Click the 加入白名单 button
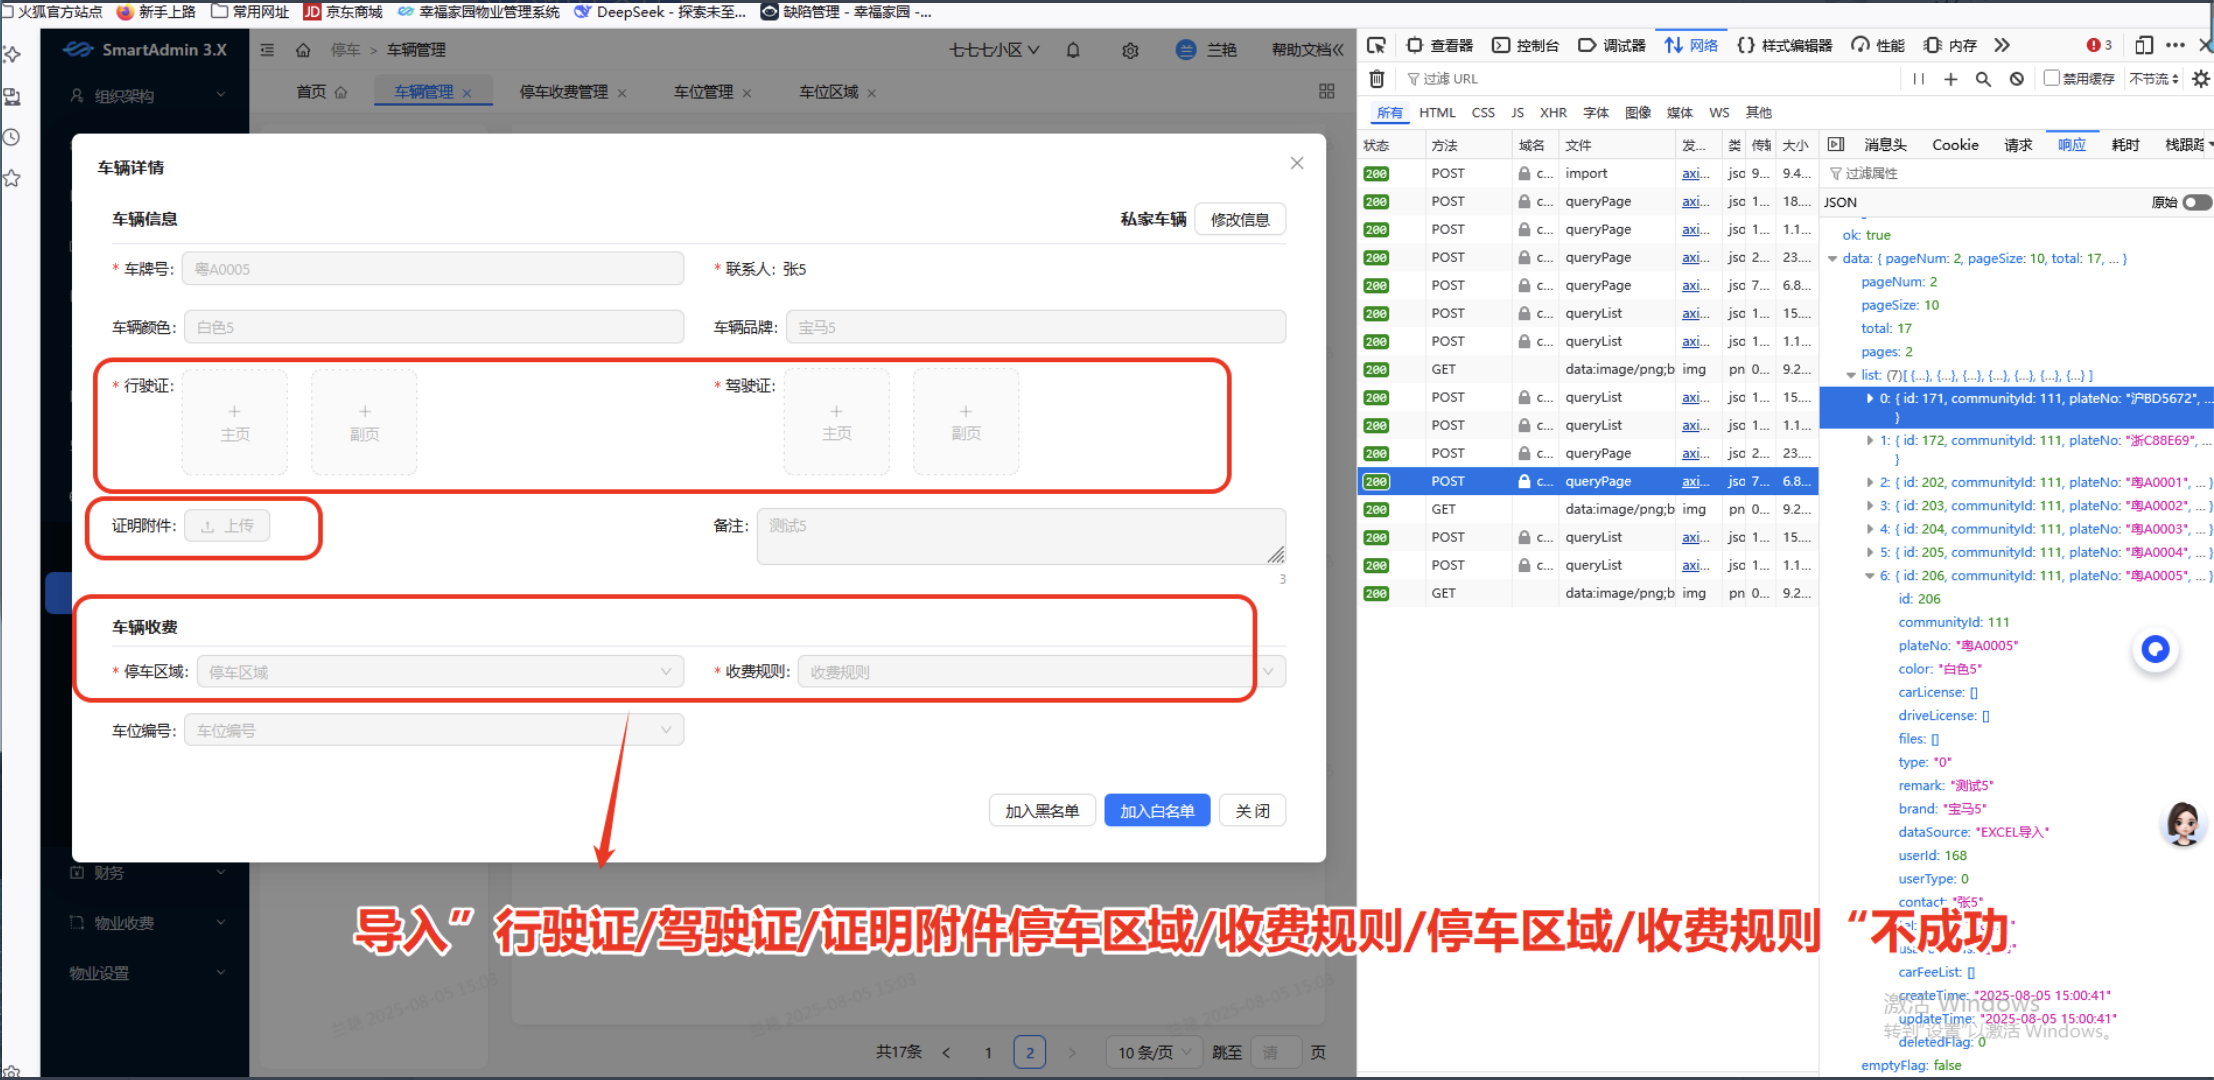 (x=1157, y=810)
